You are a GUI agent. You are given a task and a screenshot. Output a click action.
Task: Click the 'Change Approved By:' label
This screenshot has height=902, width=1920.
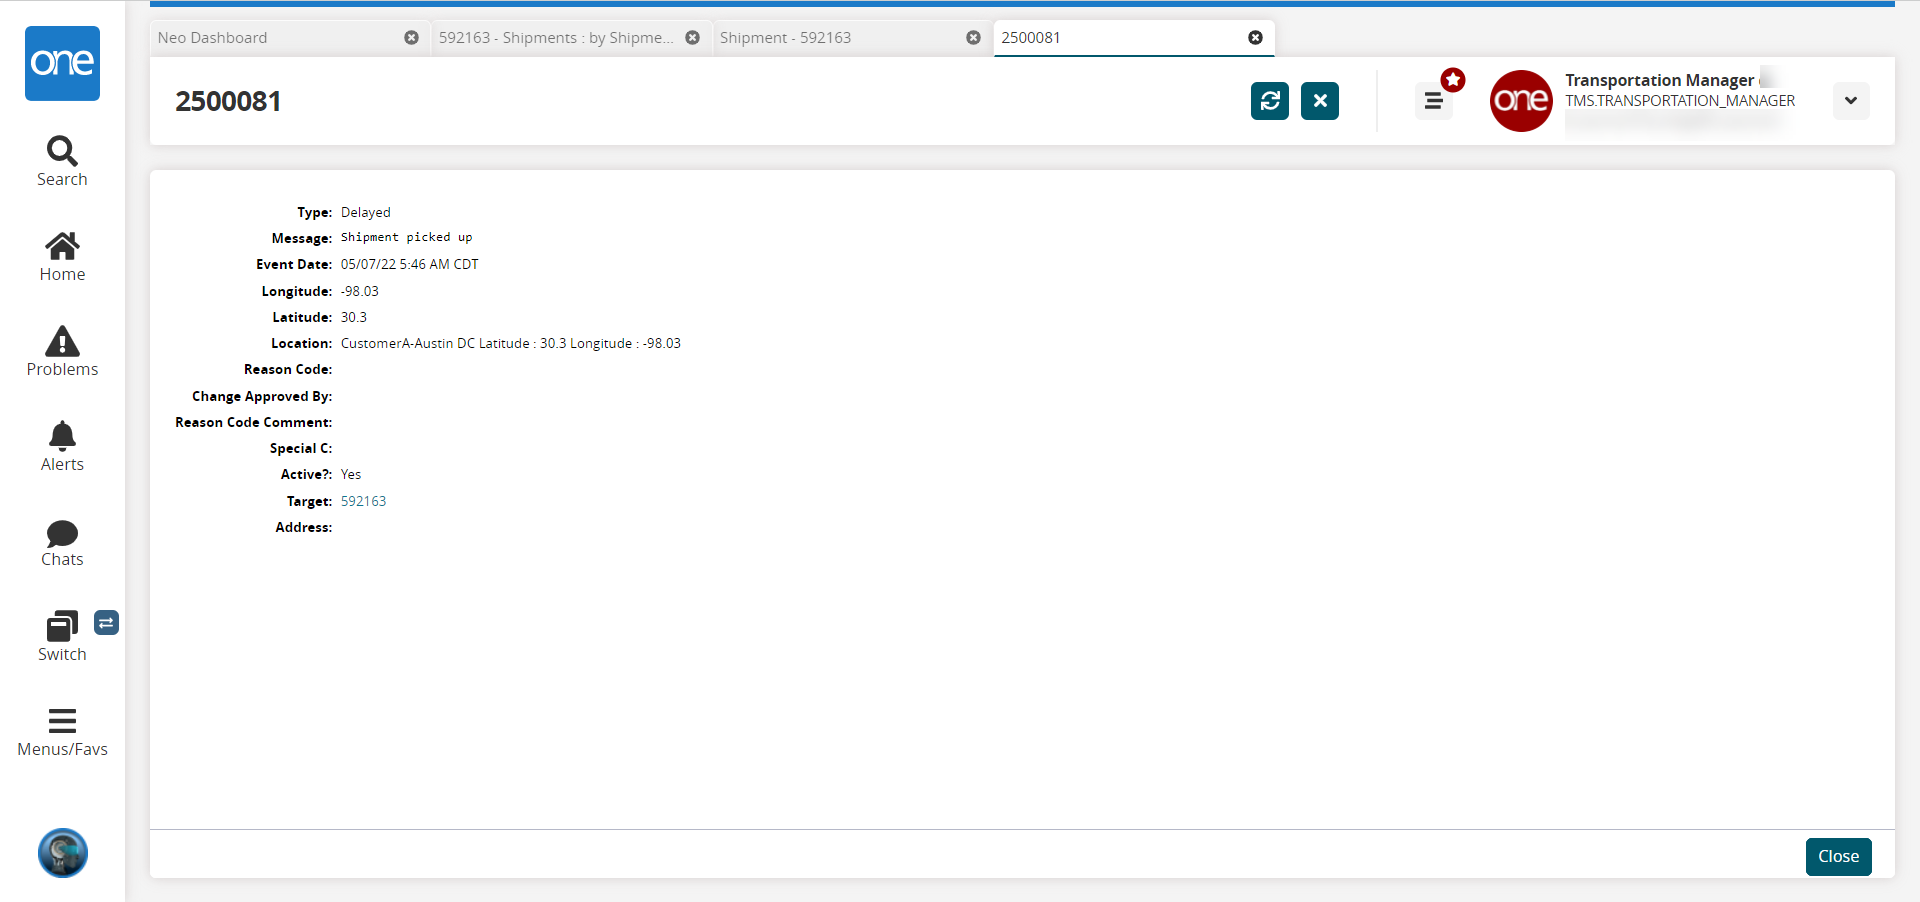[262, 396]
